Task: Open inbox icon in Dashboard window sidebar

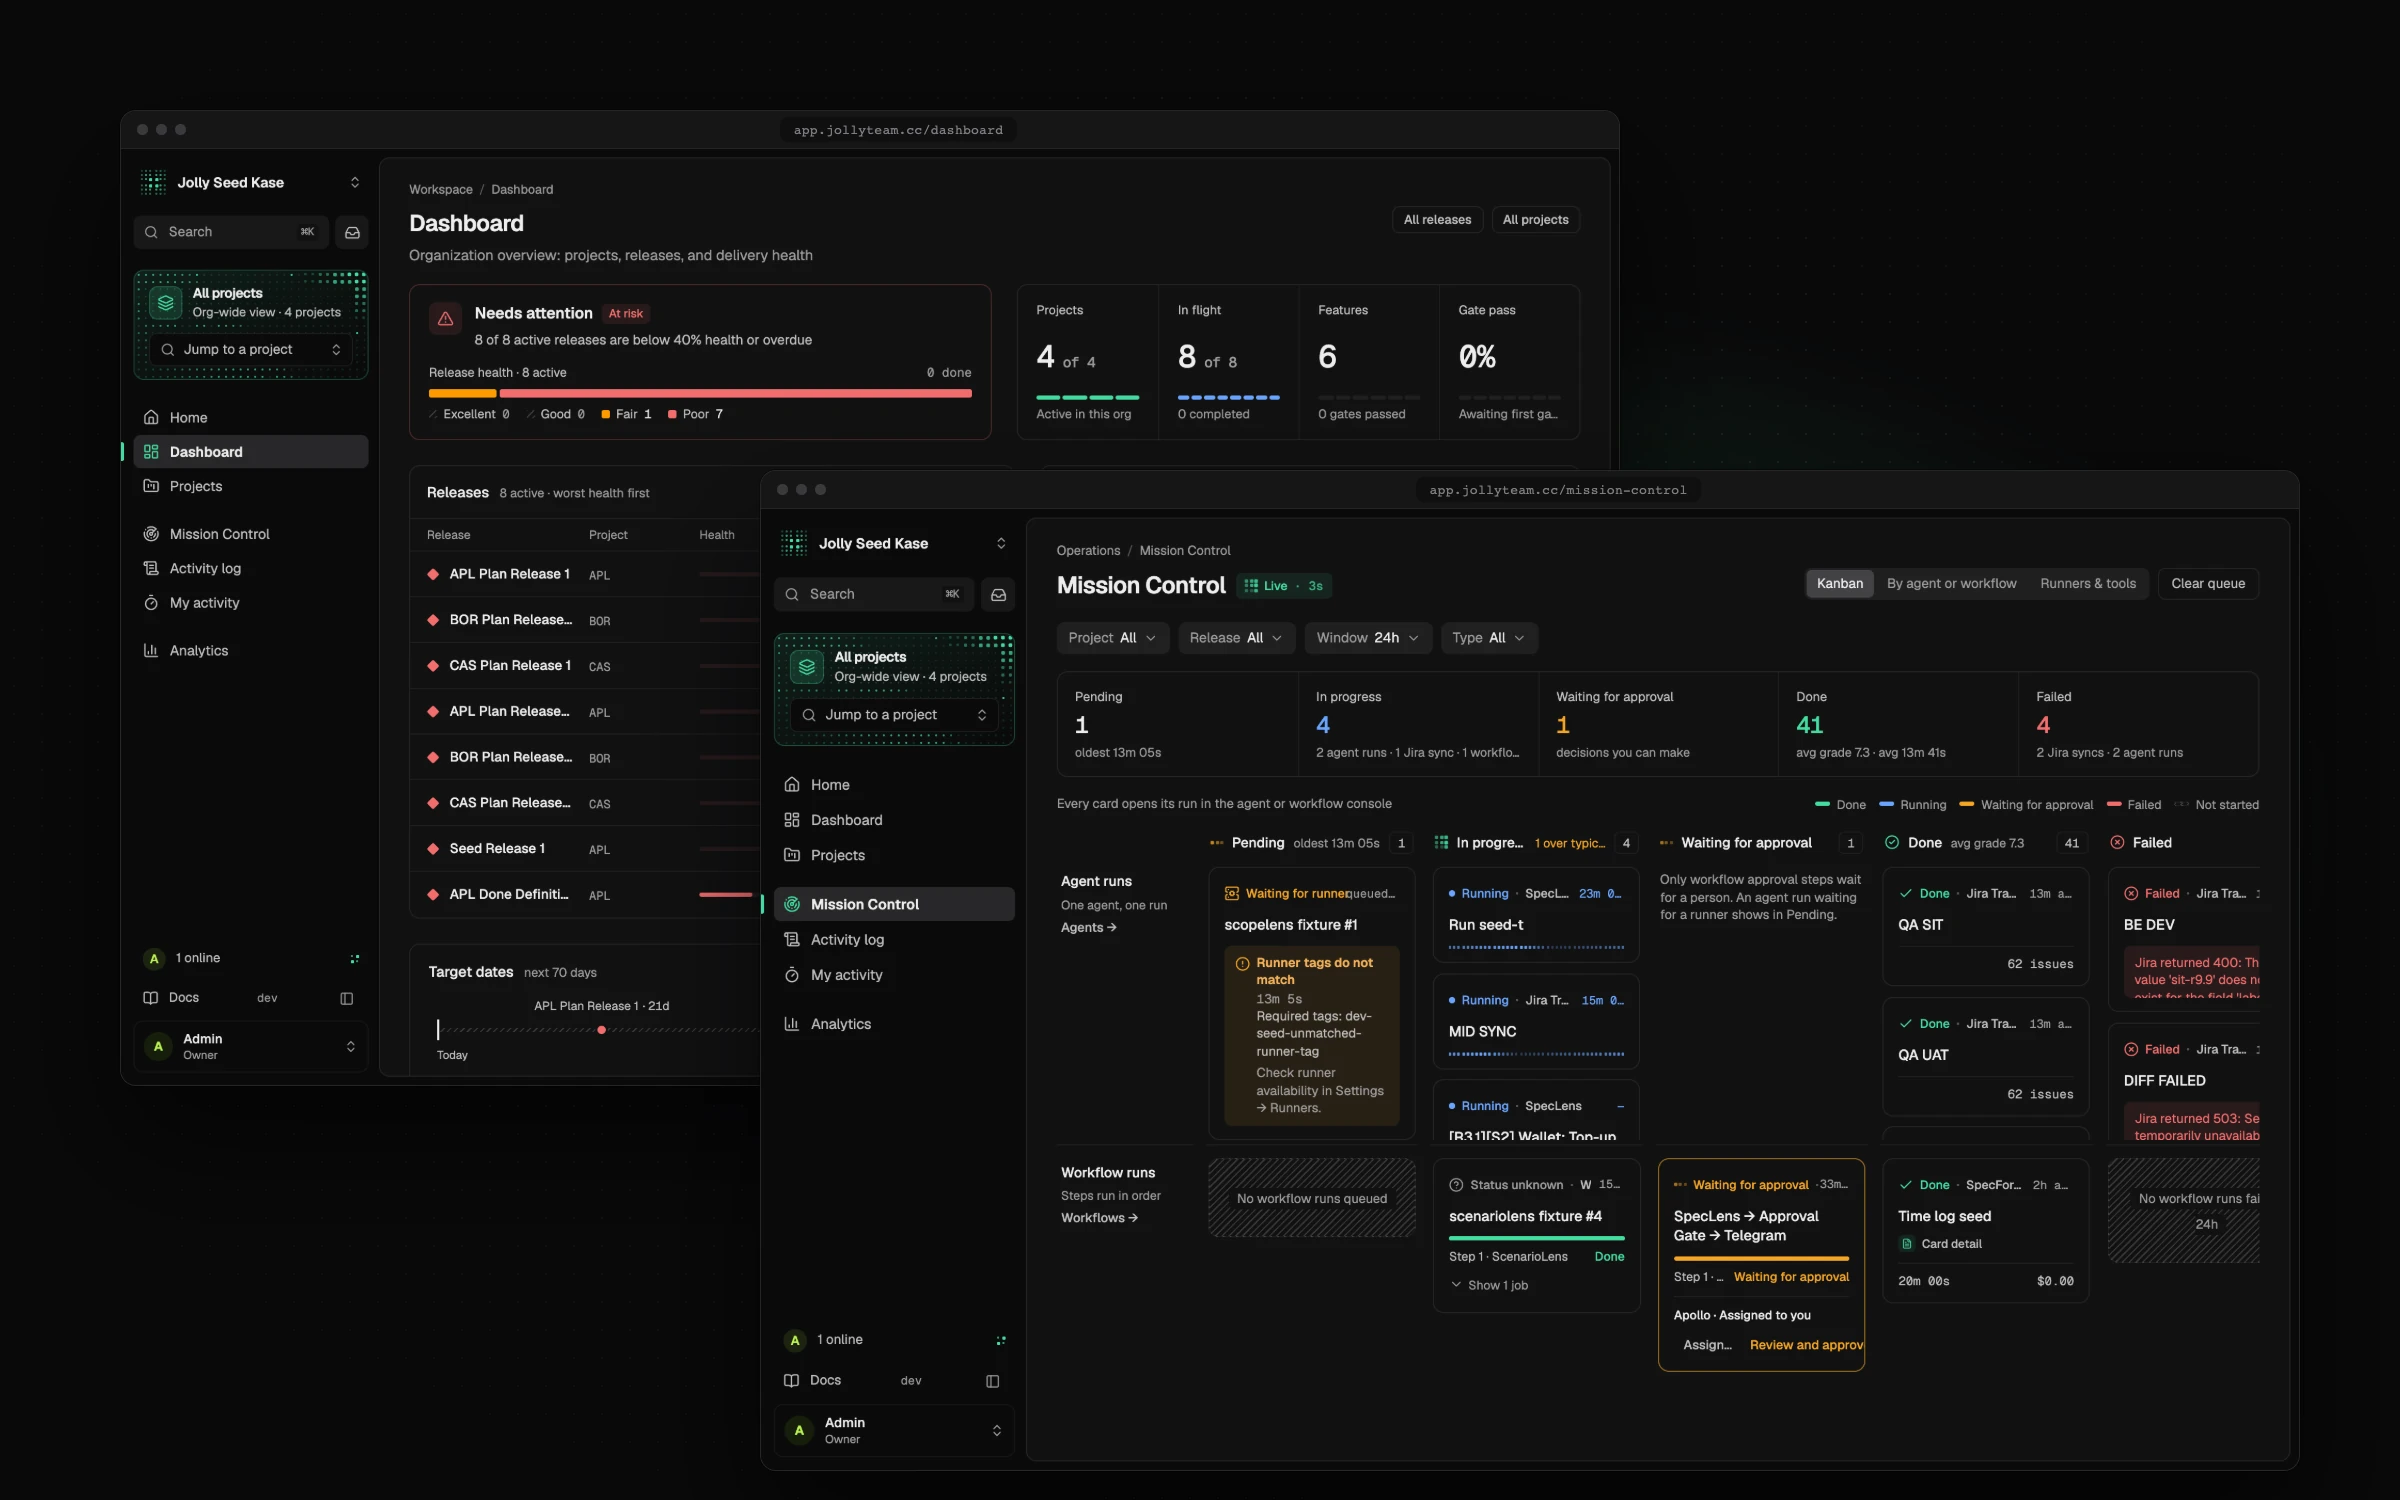Action: pos(352,232)
